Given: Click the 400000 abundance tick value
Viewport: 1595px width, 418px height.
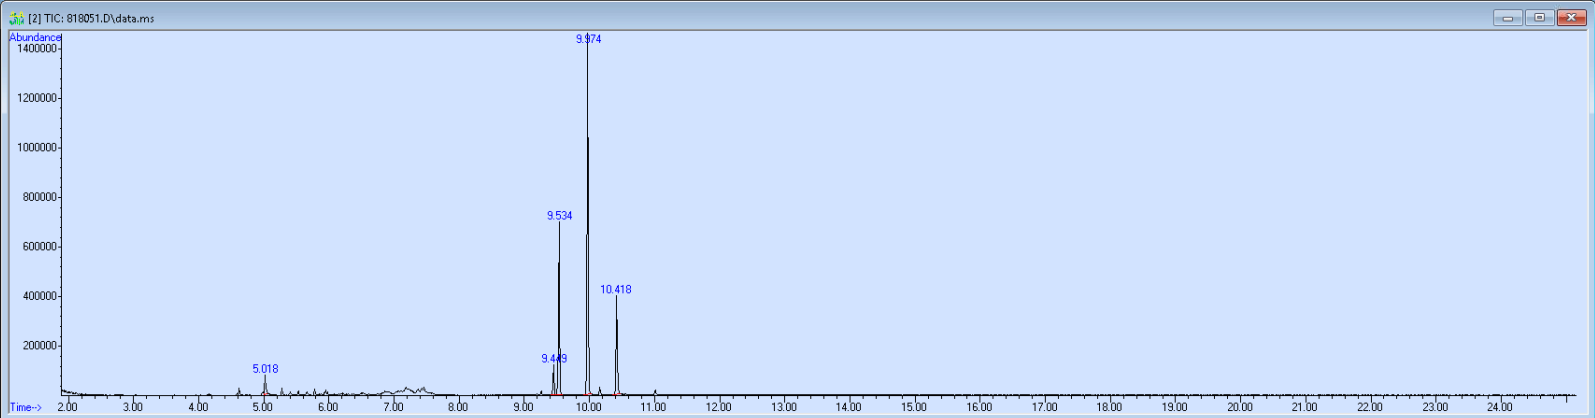Looking at the screenshot, I should pyautogui.click(x=38, y=296).
